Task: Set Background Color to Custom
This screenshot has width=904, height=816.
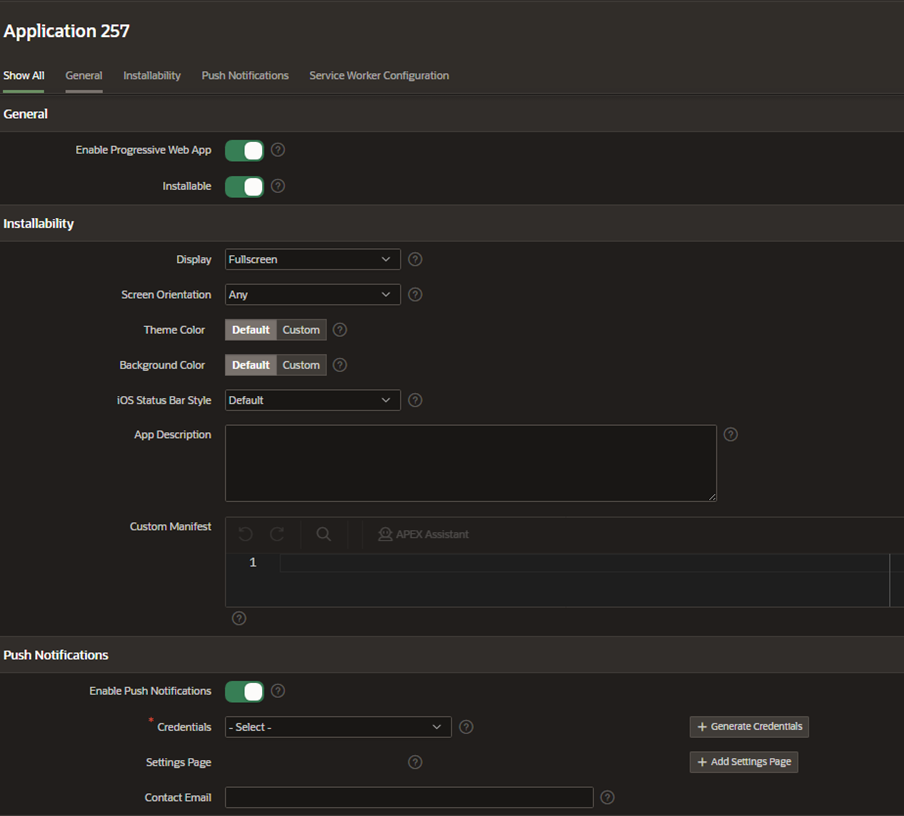Action: pos(301,365)
